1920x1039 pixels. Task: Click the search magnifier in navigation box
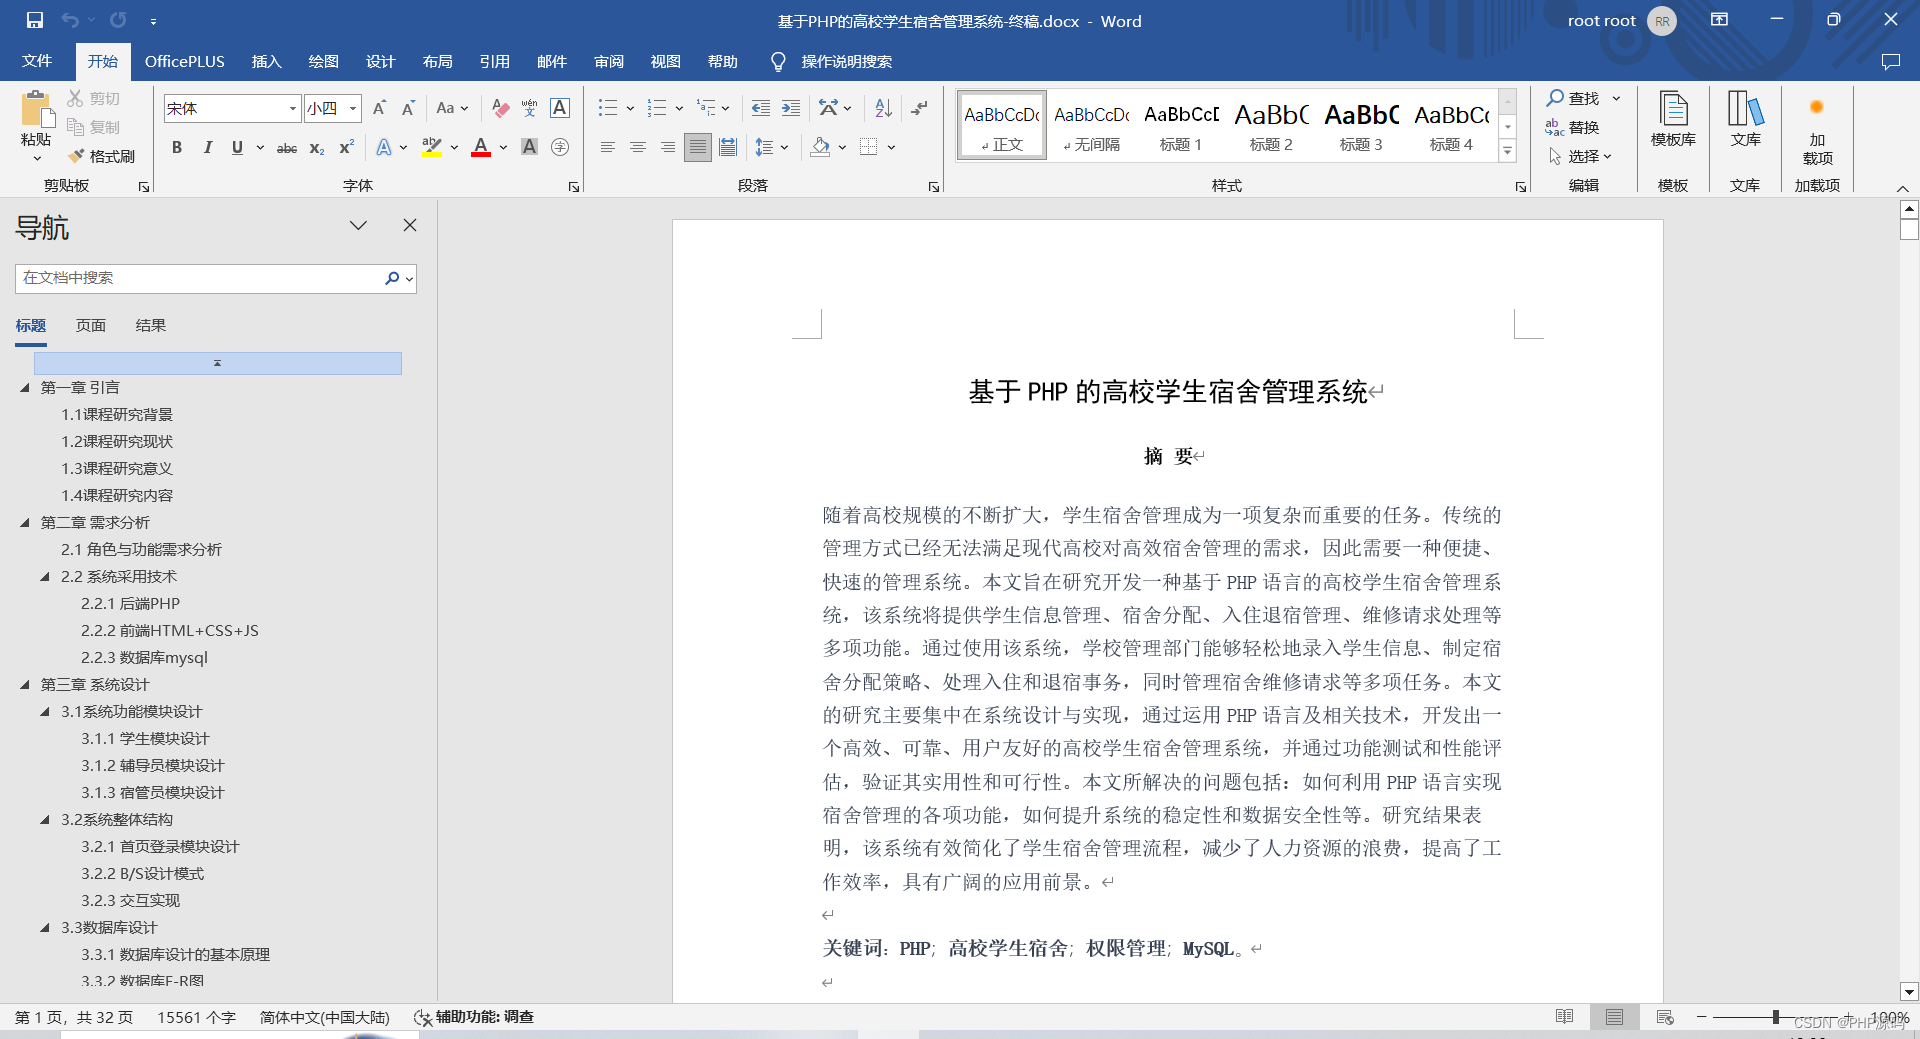(x=392, y=278)
